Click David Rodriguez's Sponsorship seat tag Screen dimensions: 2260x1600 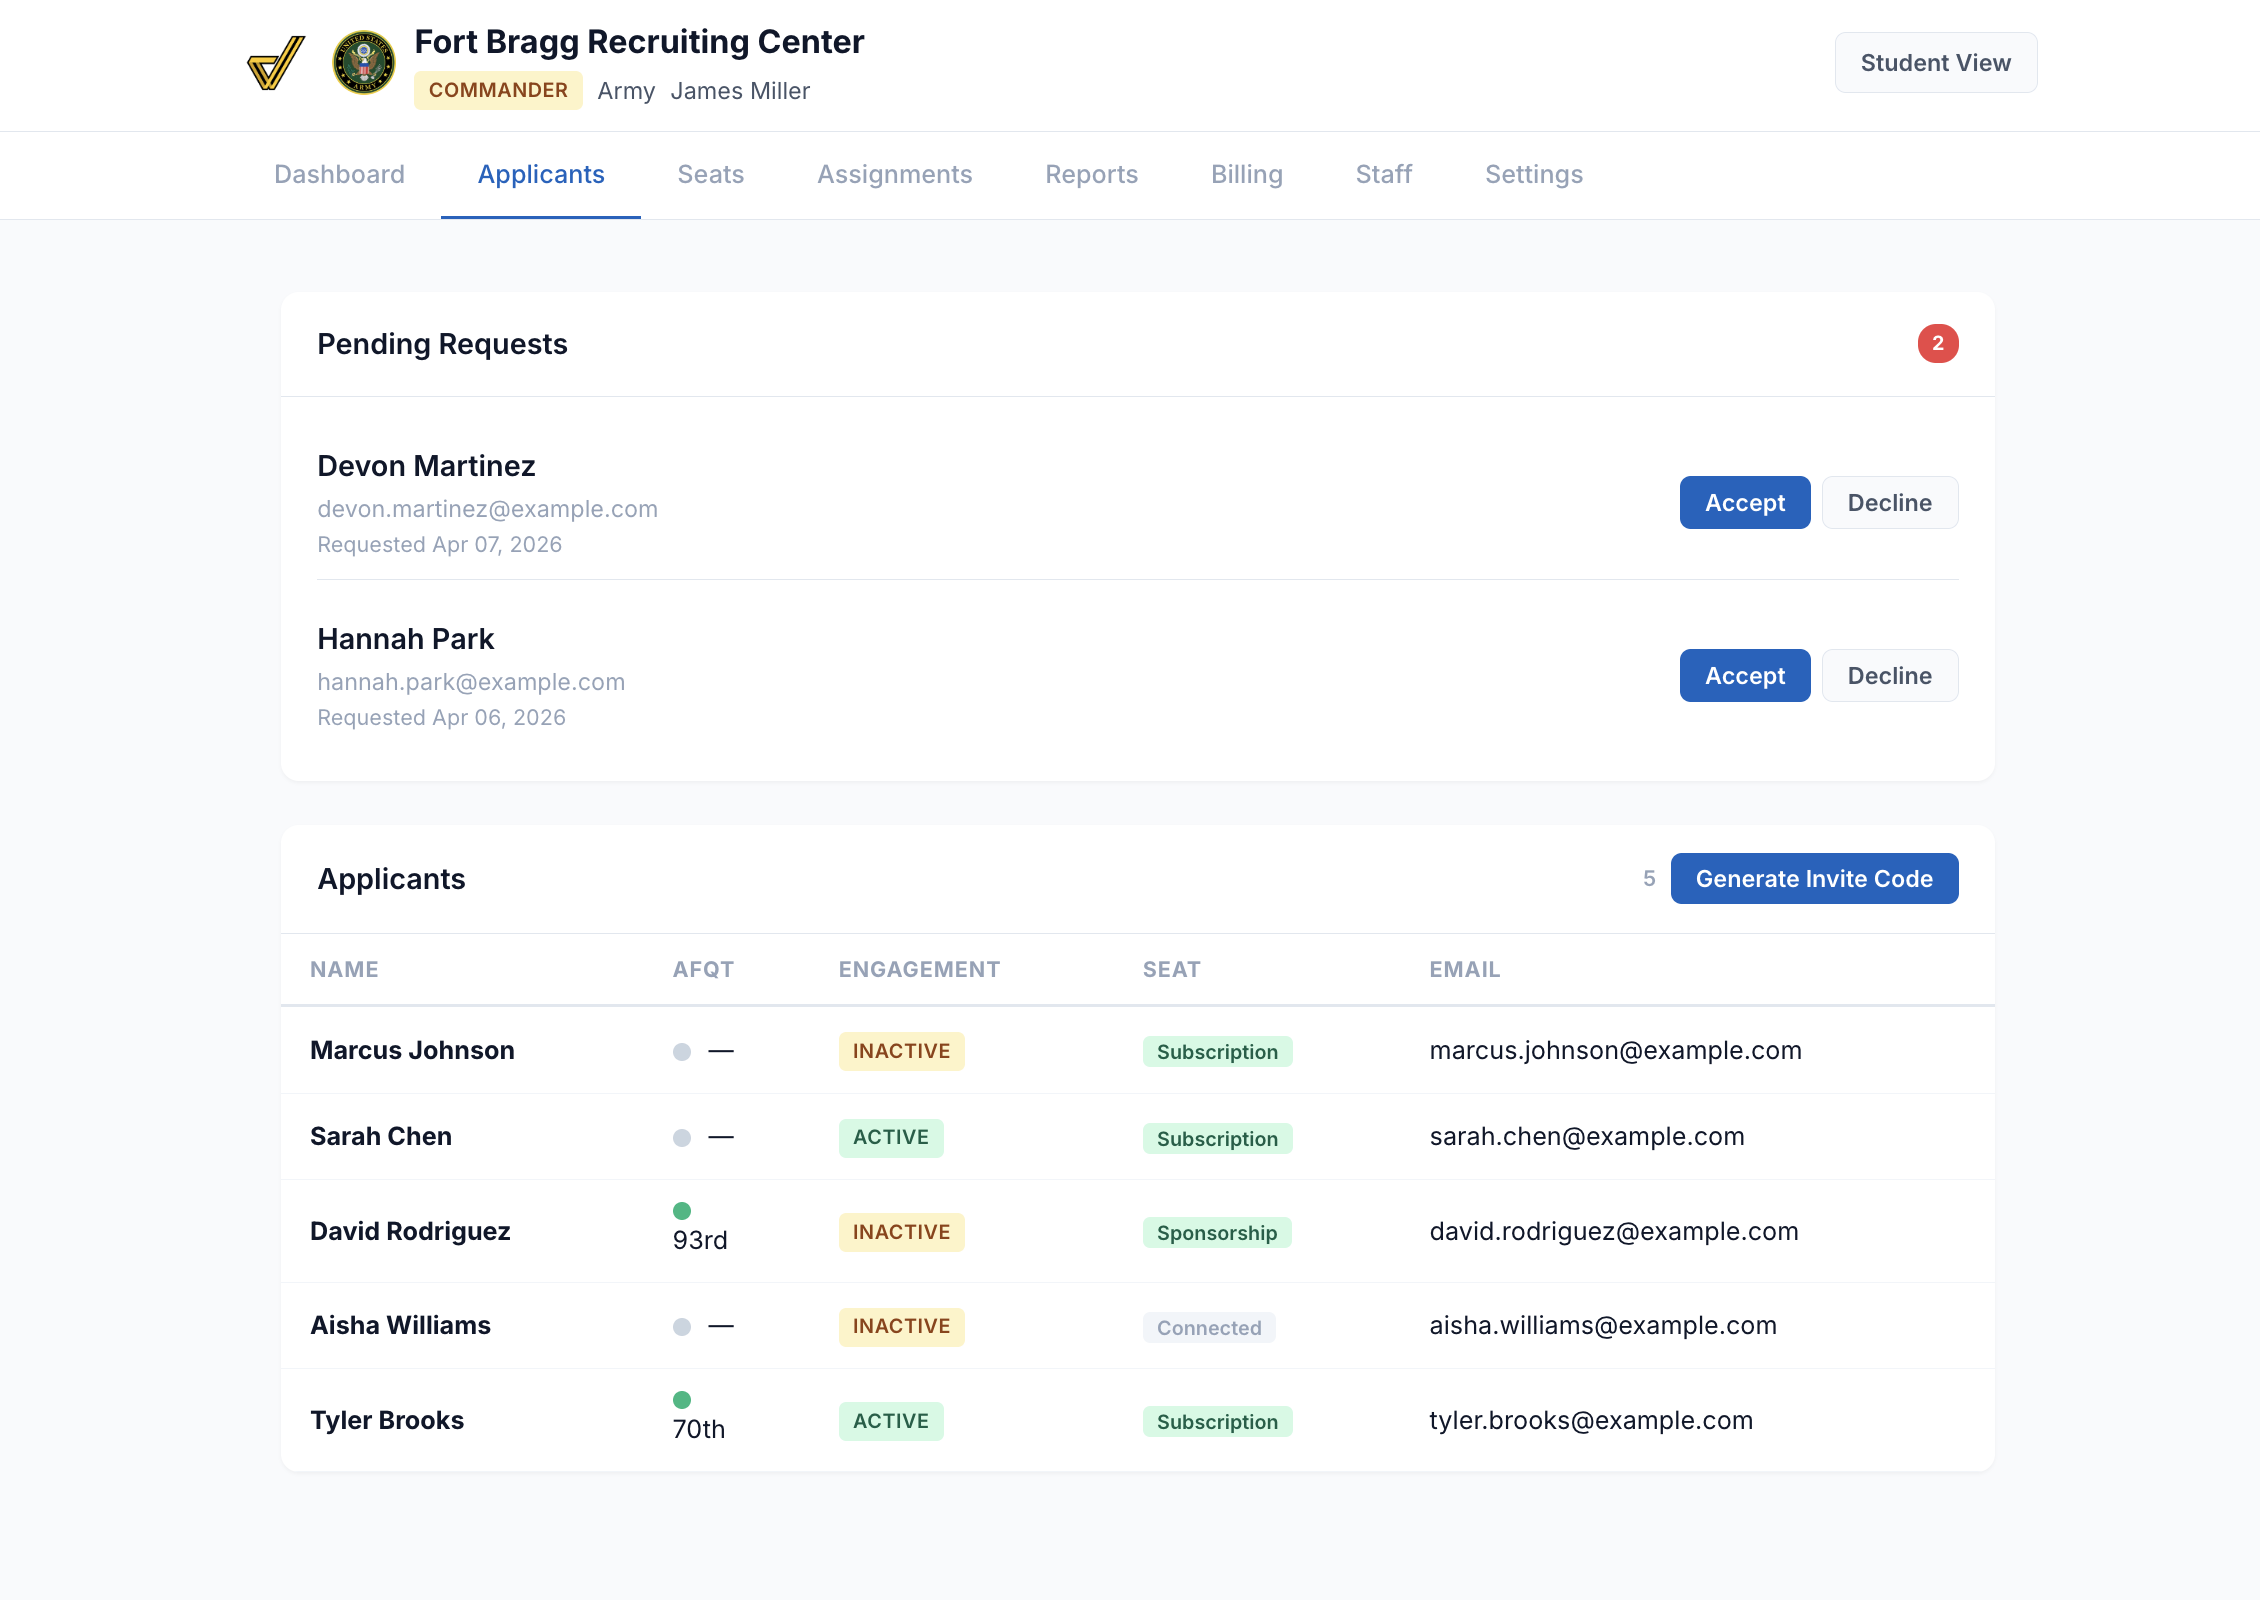coord(1216,1233)
